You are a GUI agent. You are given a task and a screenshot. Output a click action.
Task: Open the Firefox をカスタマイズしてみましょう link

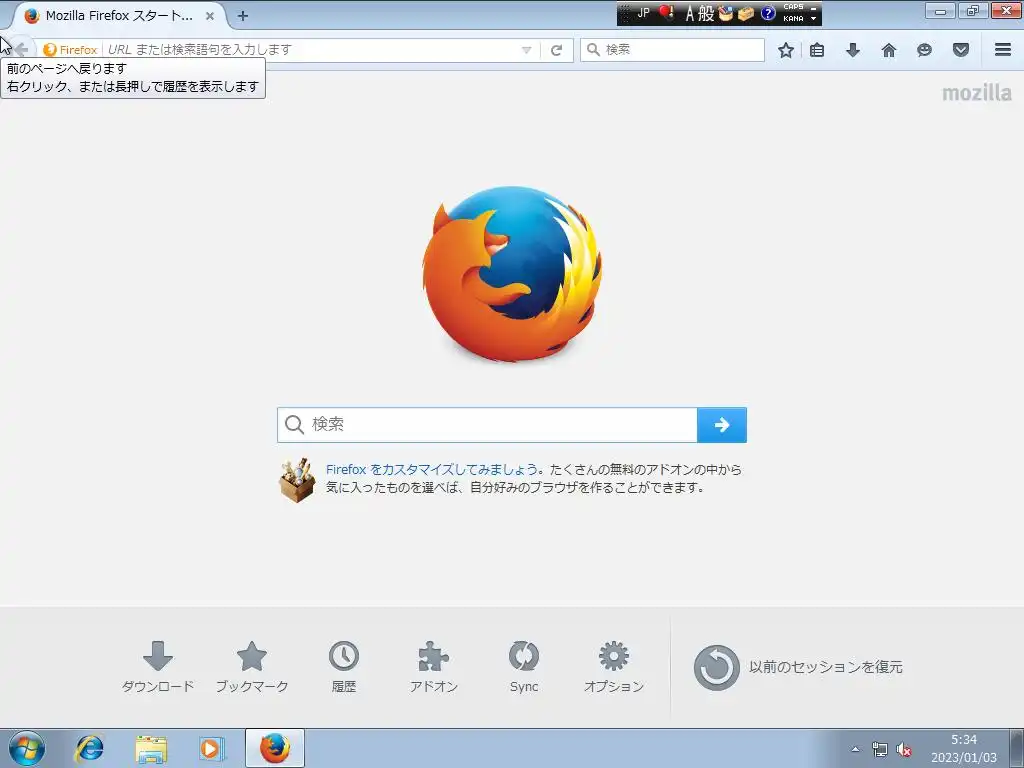tap(432, 470)
